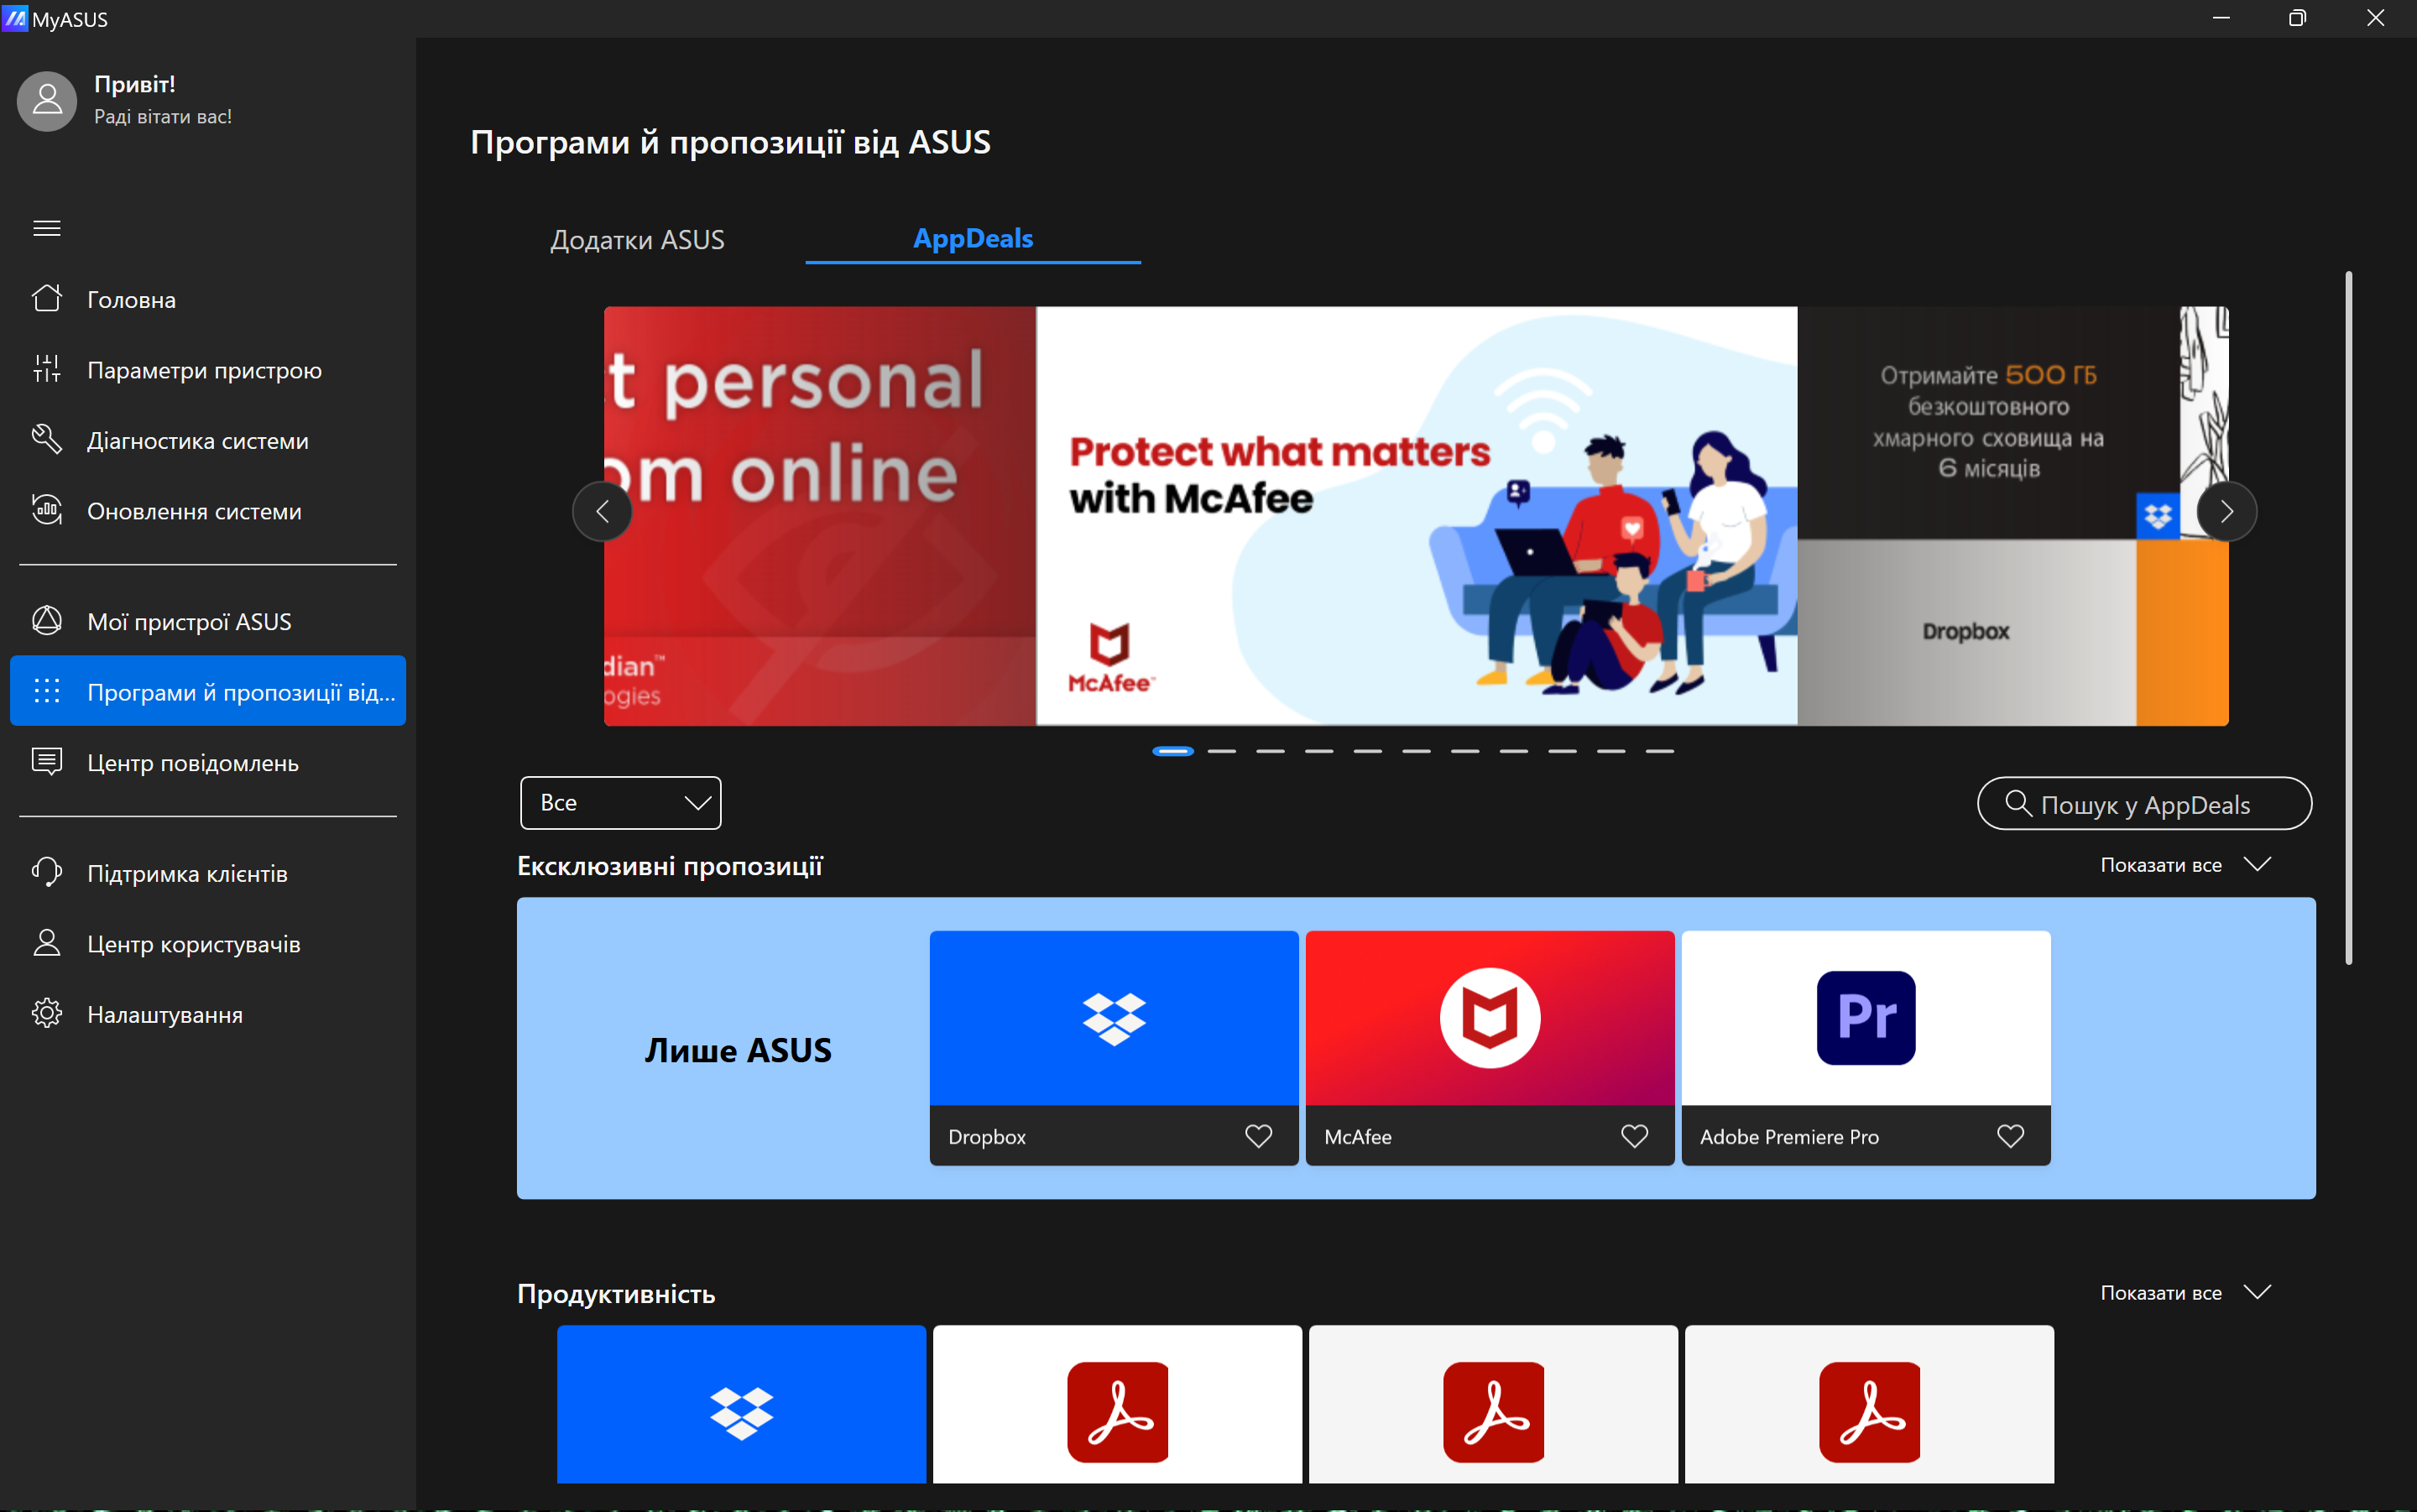Open Налаштування gear icon
Viewport: 2417px width, 1512px height.
pyautogui.click(x=47, y=1013)
